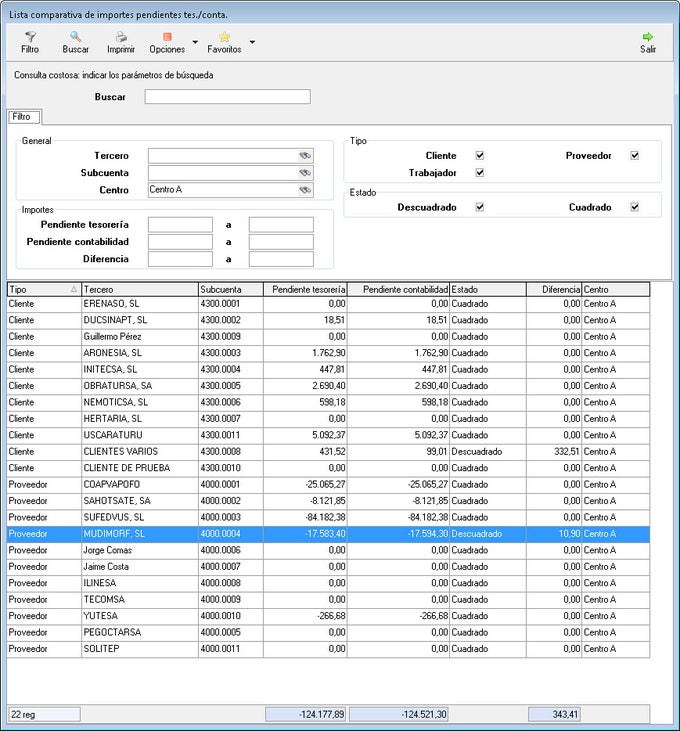Image resolution: width=680 pixels, height=731 pixels.
Task: Select the ERENASO, SL row
Action: (328, 304)
